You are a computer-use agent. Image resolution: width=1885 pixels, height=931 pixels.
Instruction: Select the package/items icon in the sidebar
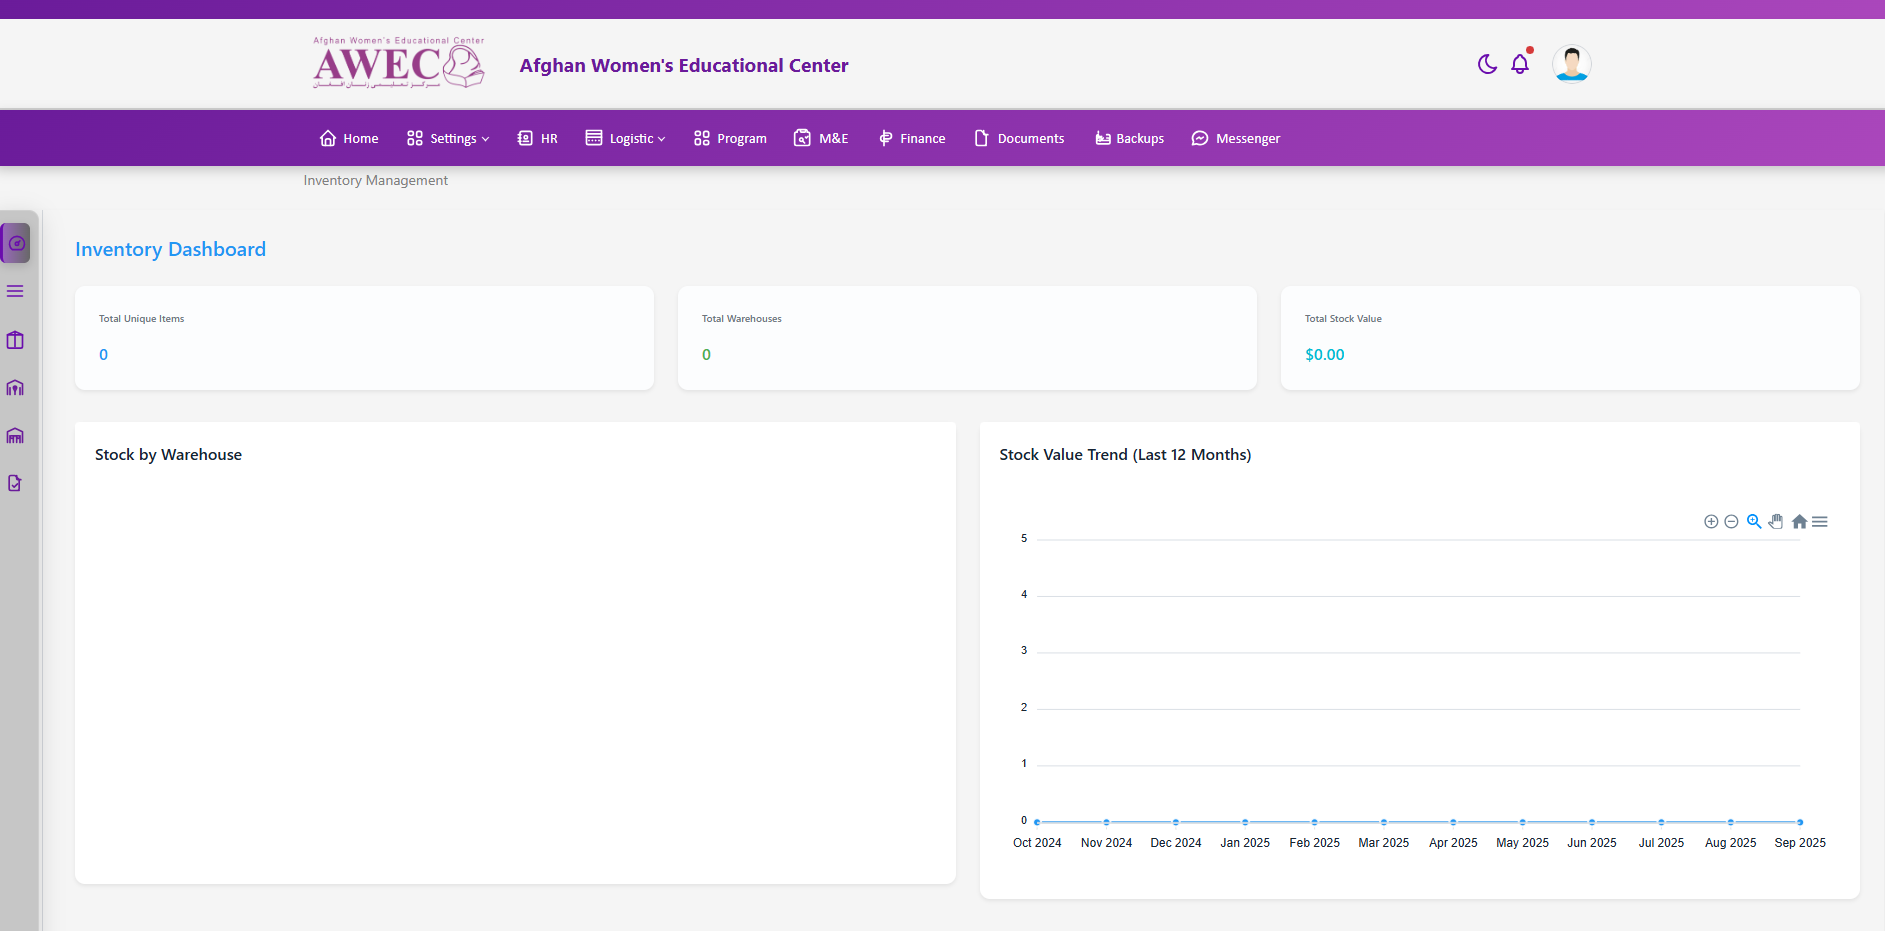15,340
